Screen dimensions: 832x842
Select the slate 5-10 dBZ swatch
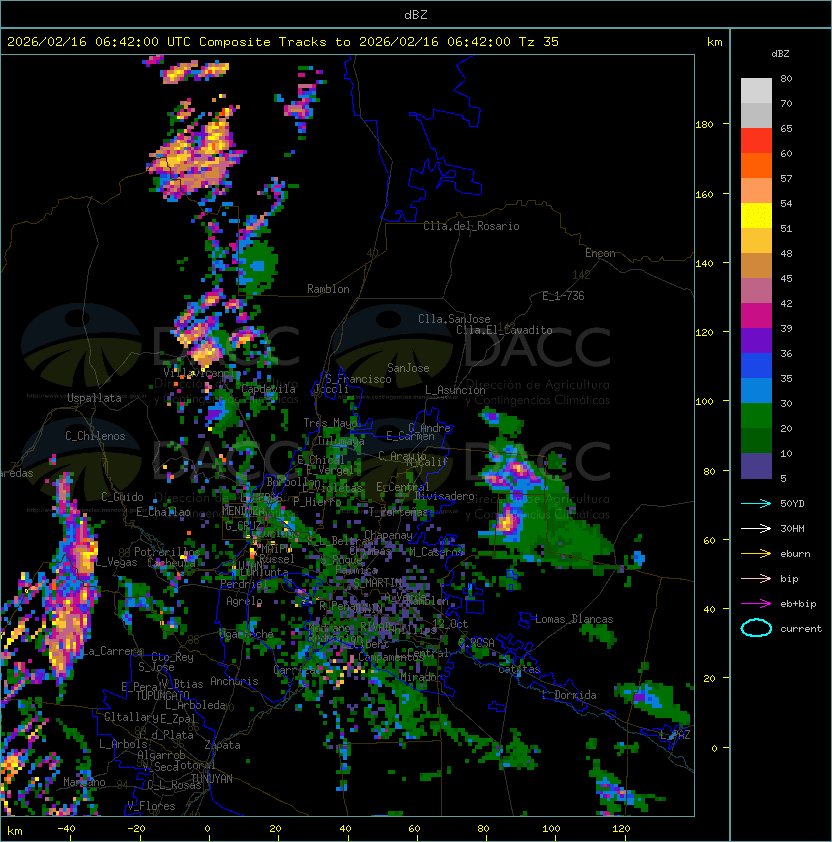[x=756, y=466]
